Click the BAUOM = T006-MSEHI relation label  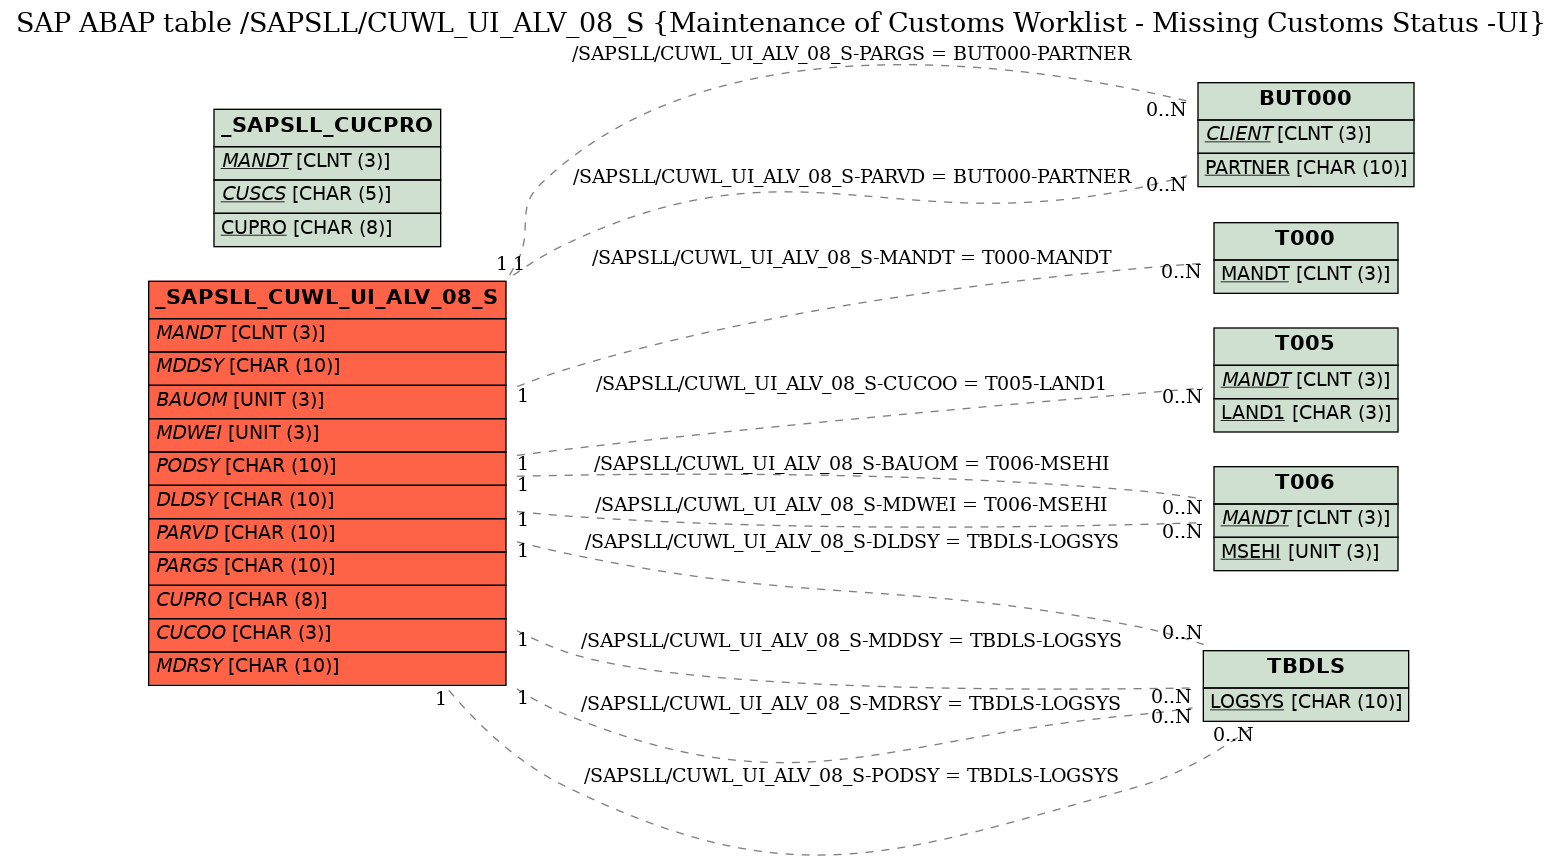[x=851, y=464]
